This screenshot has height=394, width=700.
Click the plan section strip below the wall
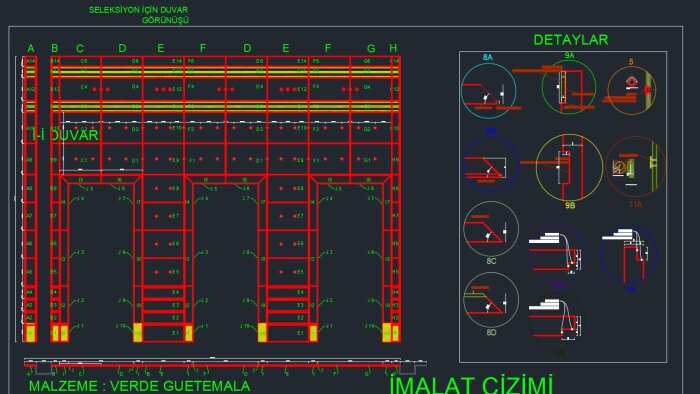tap(225, 365)
